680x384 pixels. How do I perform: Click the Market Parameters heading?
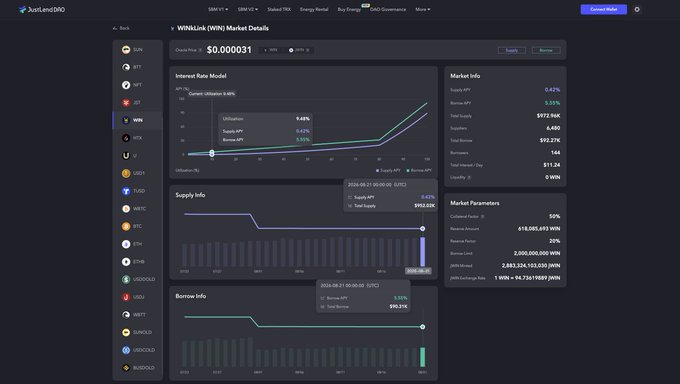pyautogui.click(x=474, y=203)
